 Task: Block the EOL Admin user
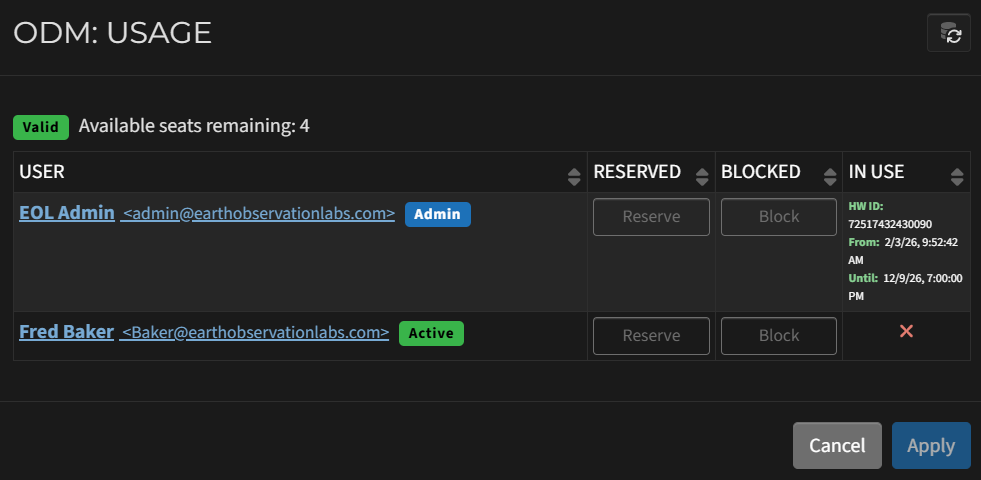pyautogui.click(x=779, y=217)
